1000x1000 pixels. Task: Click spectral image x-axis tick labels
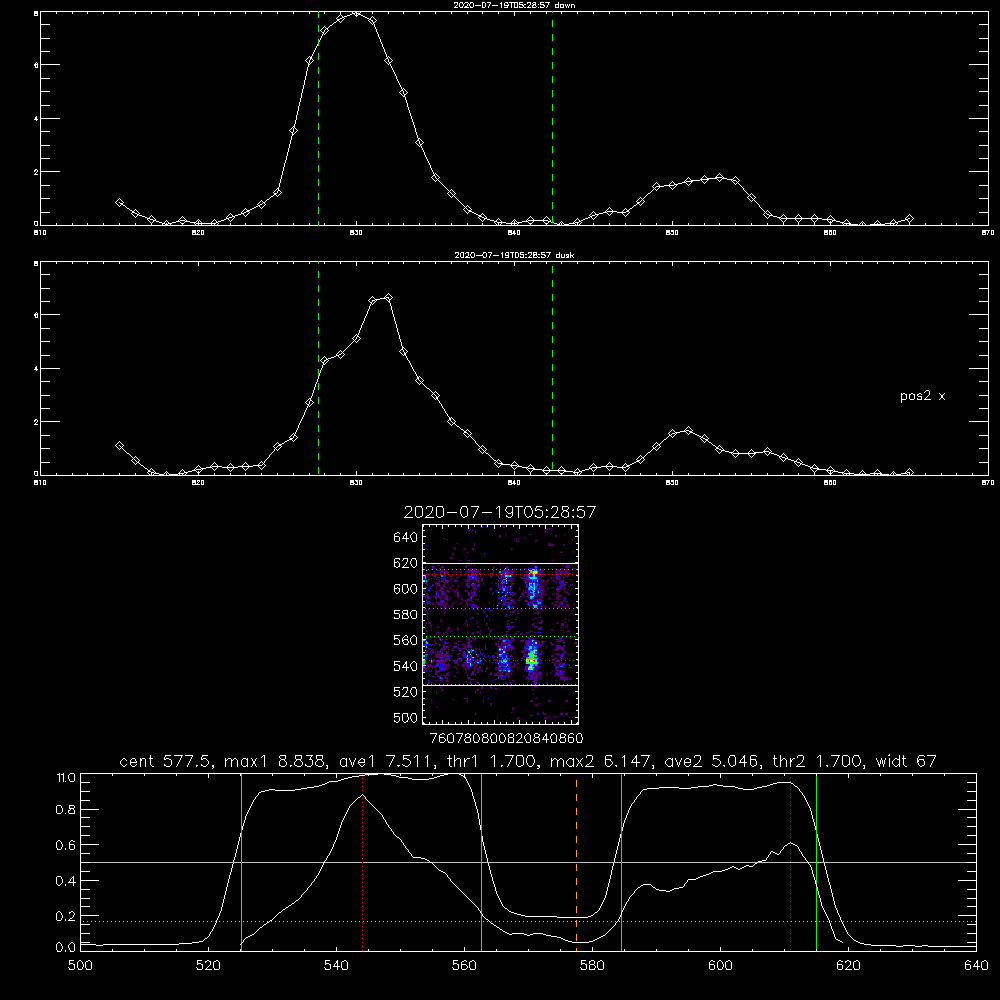[506, 738]
